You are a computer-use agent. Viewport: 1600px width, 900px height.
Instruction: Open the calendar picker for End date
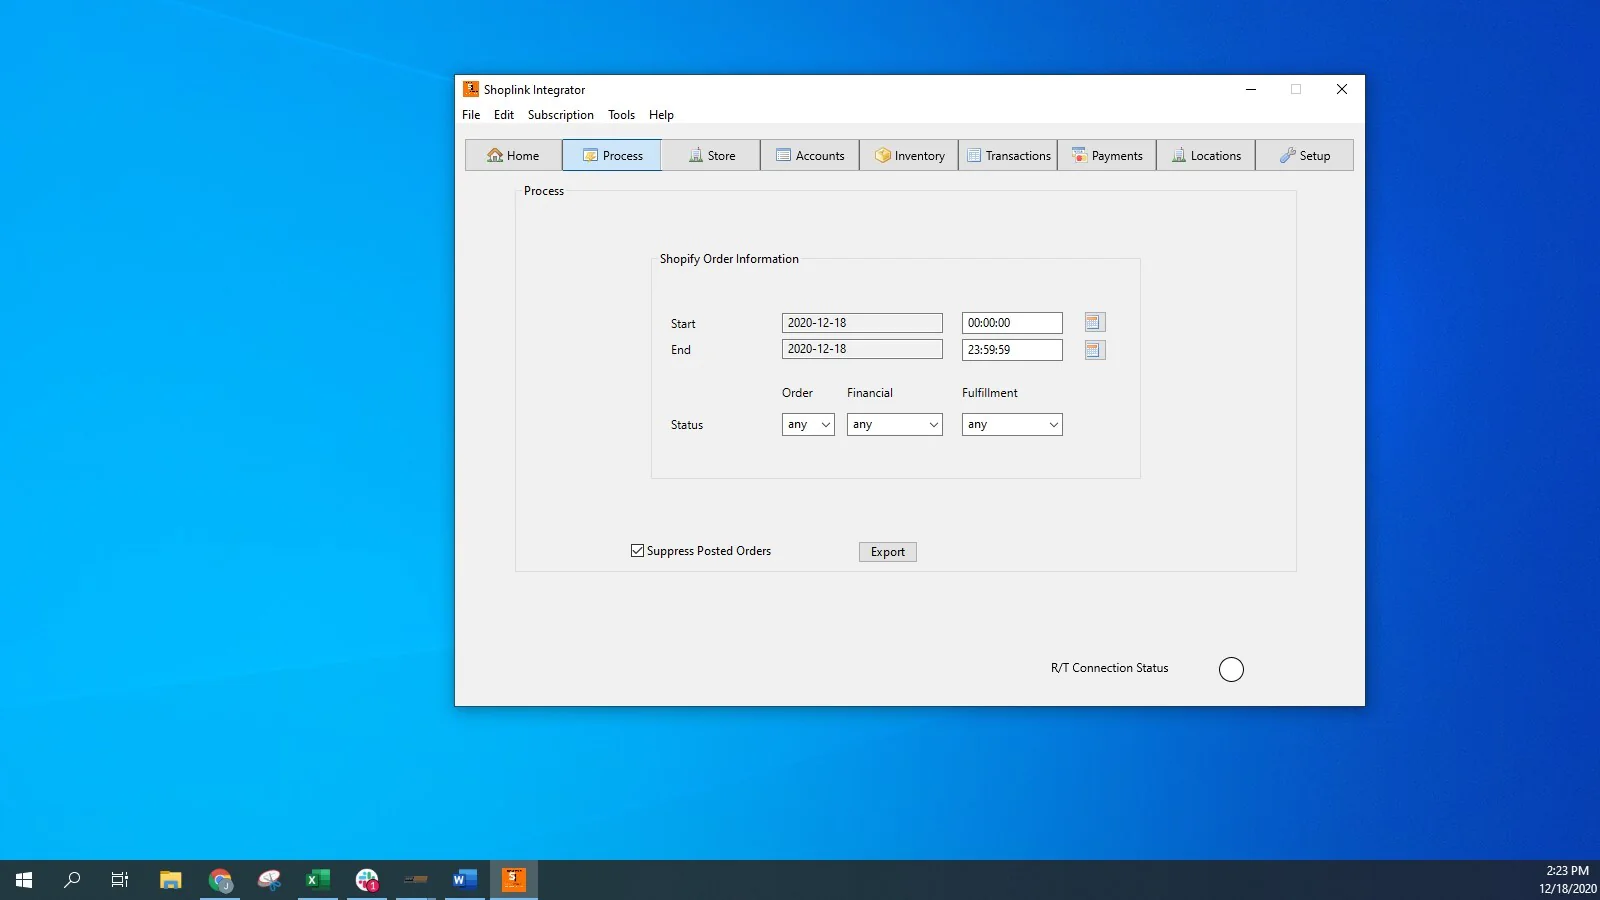[1094, 350]
